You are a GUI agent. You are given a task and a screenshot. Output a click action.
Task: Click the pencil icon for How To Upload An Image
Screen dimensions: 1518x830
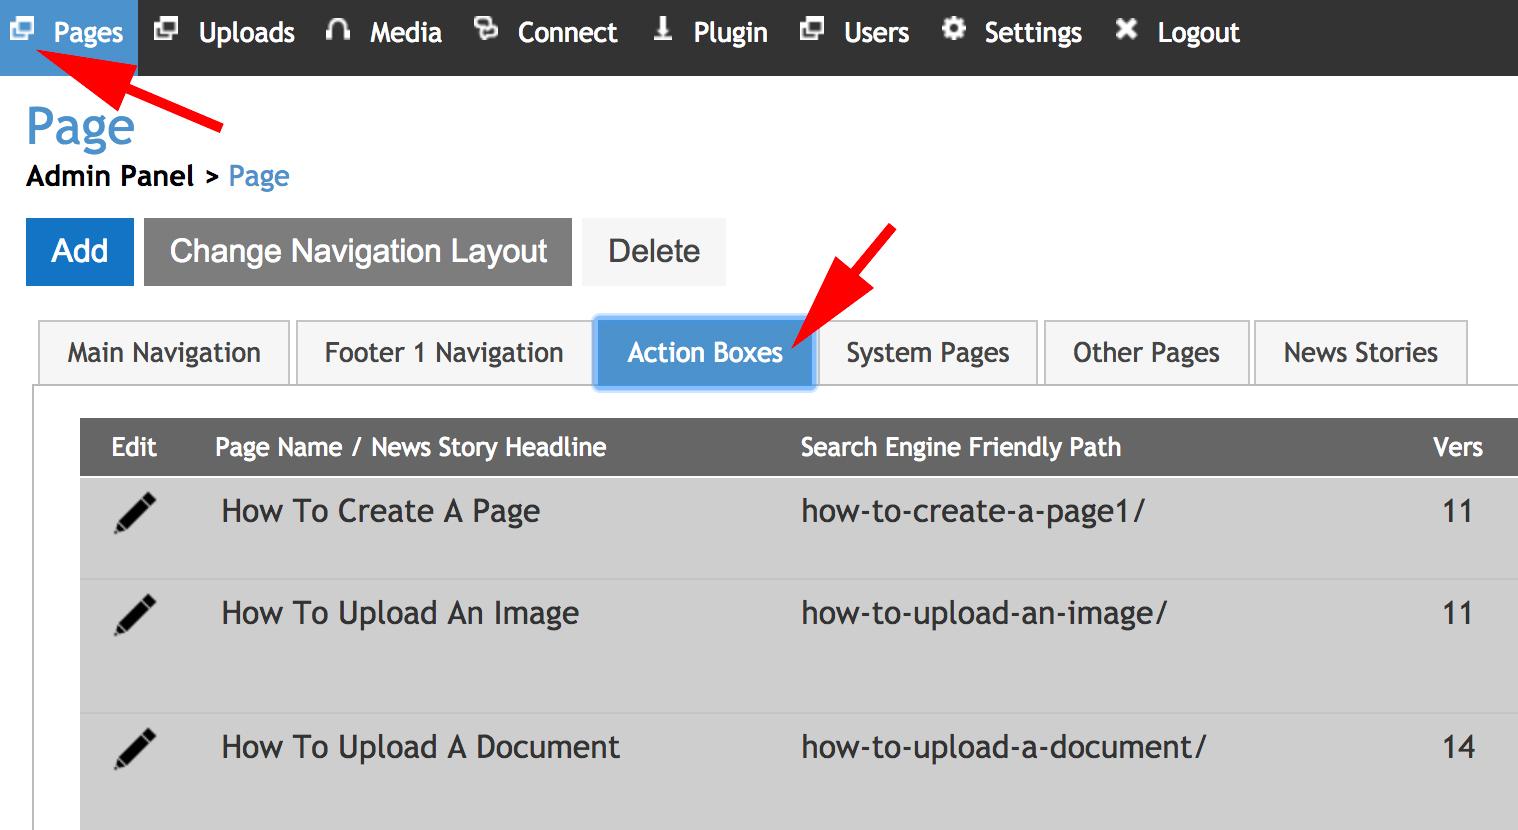click(x=135, y=615)
